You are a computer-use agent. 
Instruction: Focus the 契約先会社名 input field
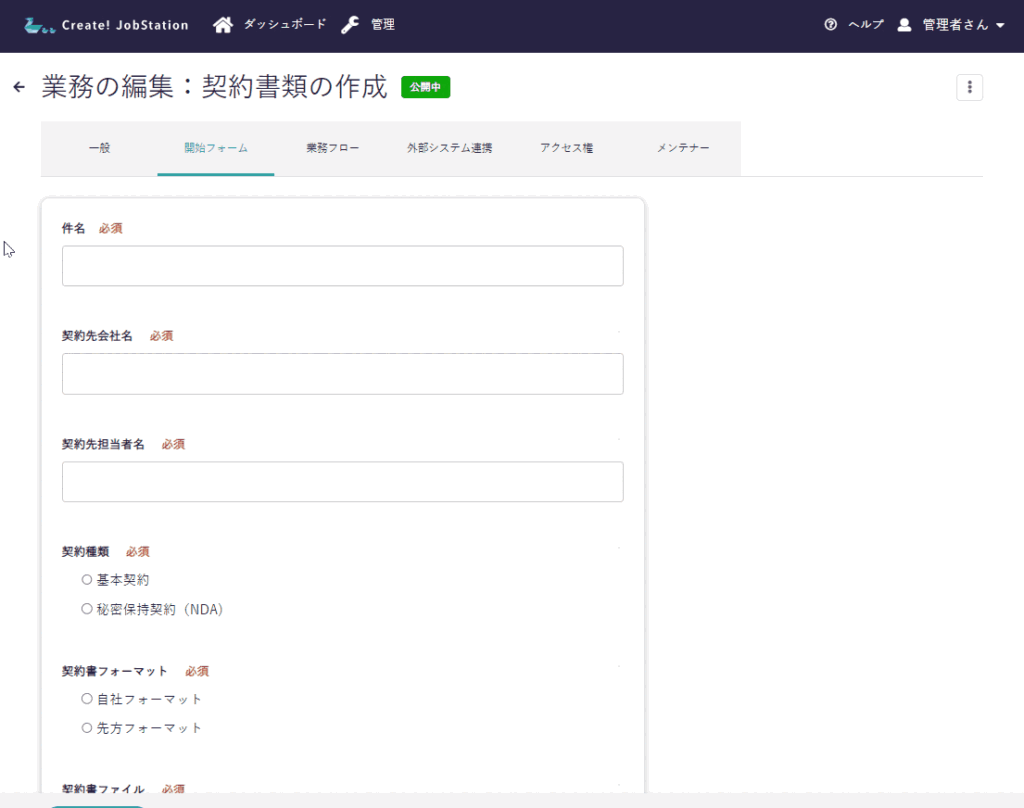[x=342, y=374]
